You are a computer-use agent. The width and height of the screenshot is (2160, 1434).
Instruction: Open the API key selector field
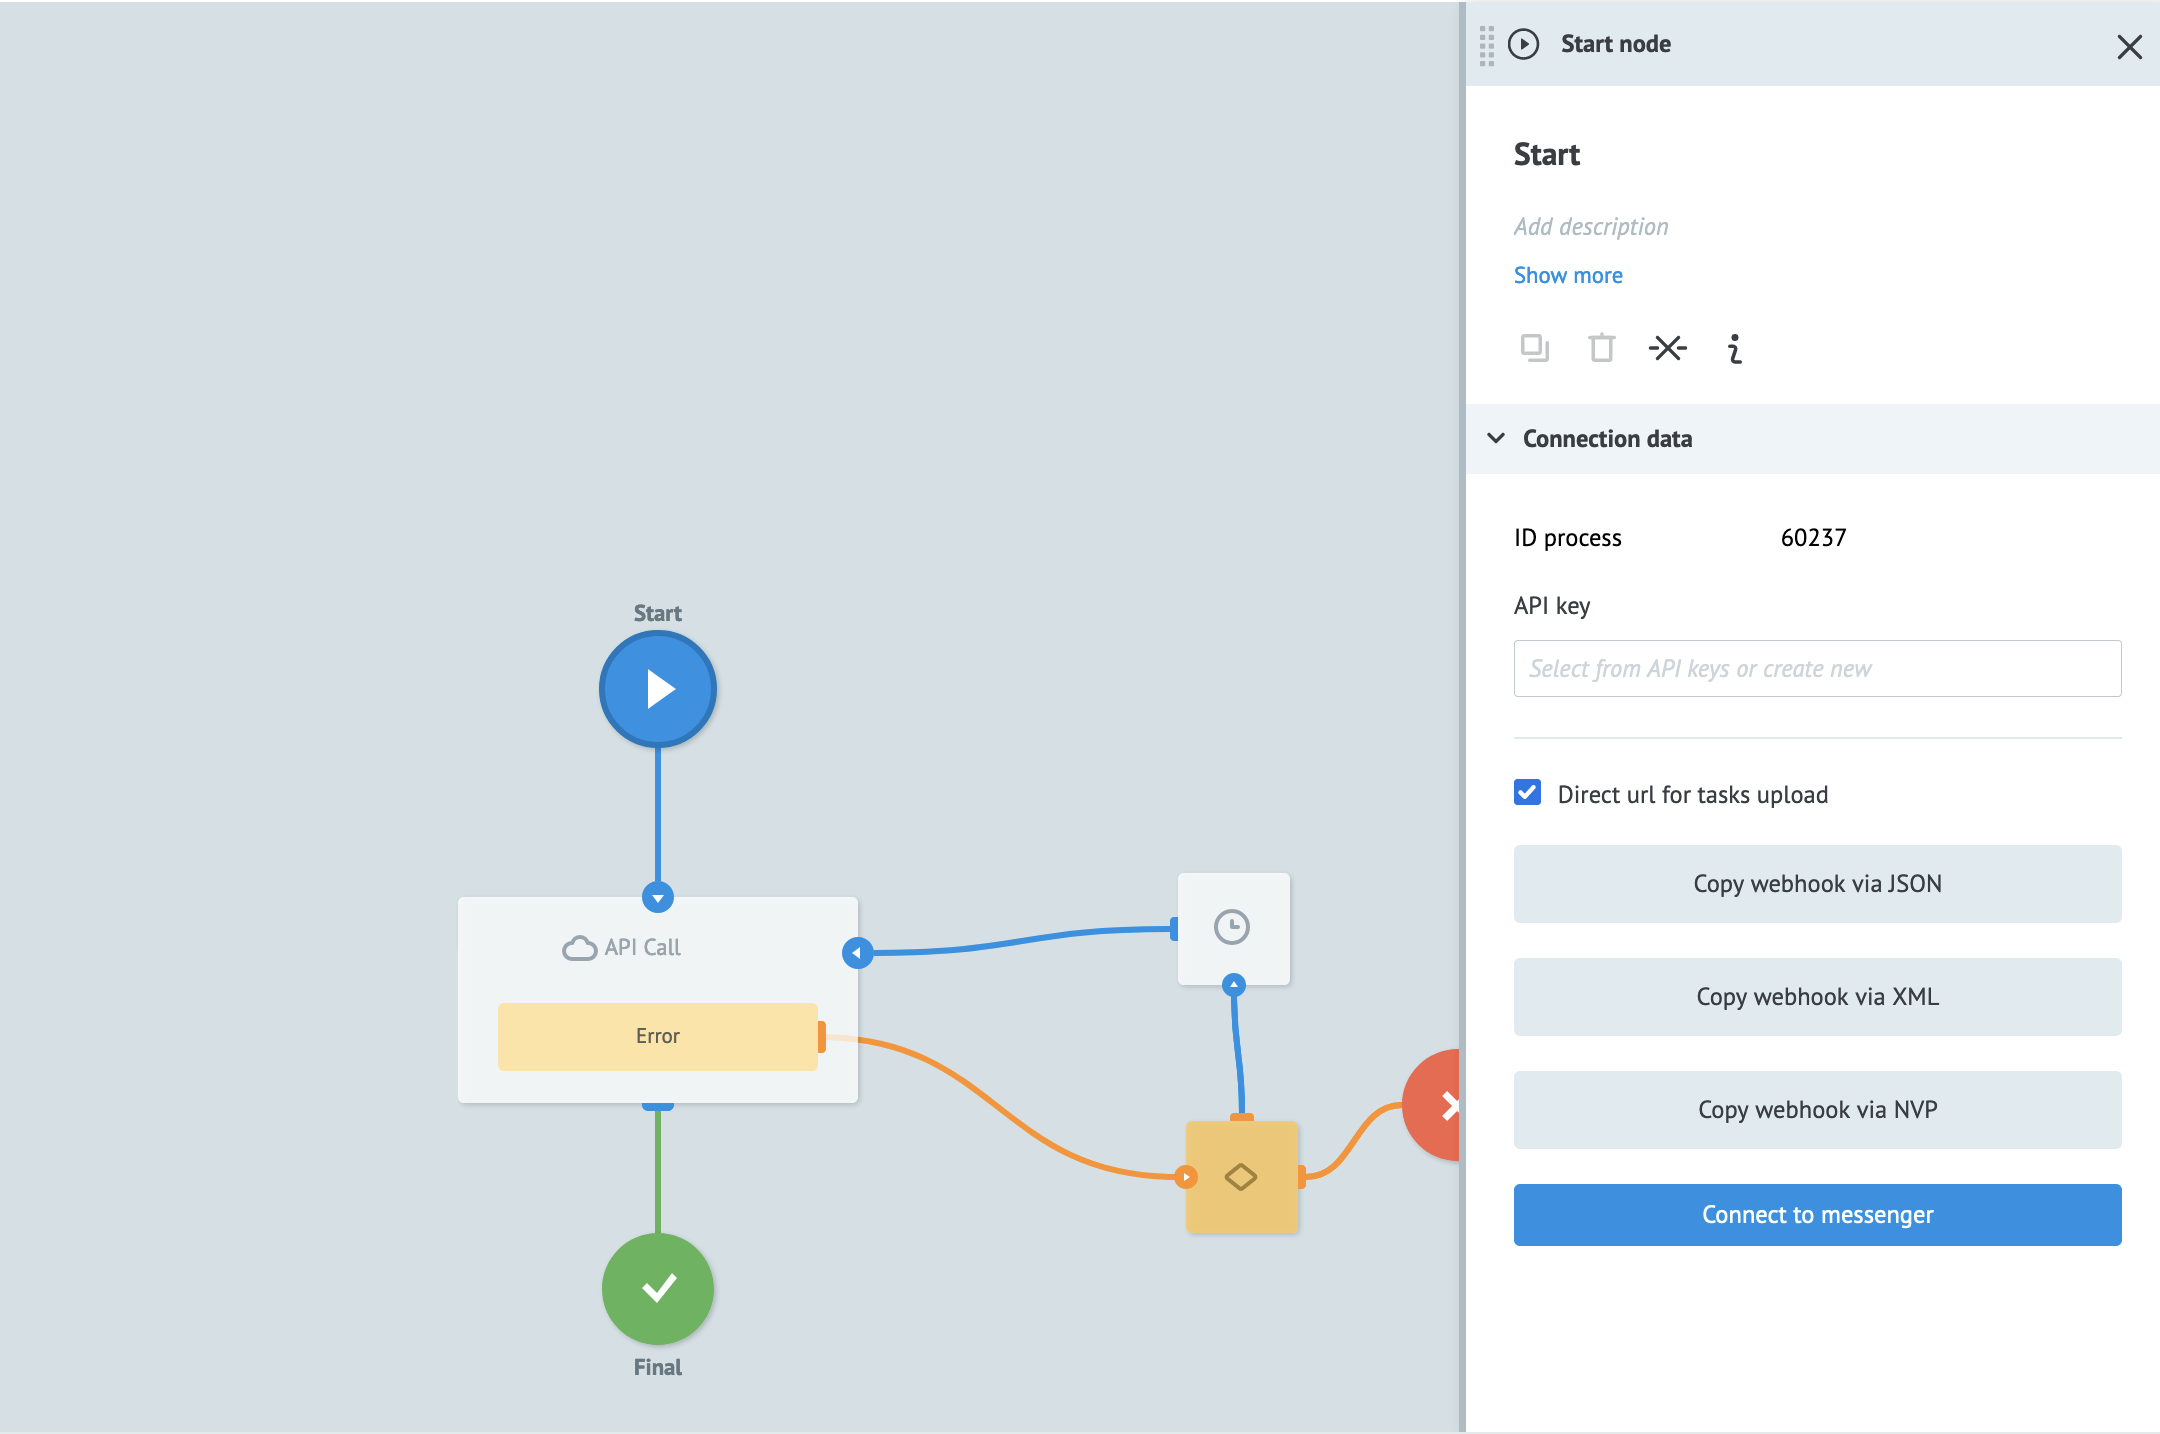(1816, 668)
